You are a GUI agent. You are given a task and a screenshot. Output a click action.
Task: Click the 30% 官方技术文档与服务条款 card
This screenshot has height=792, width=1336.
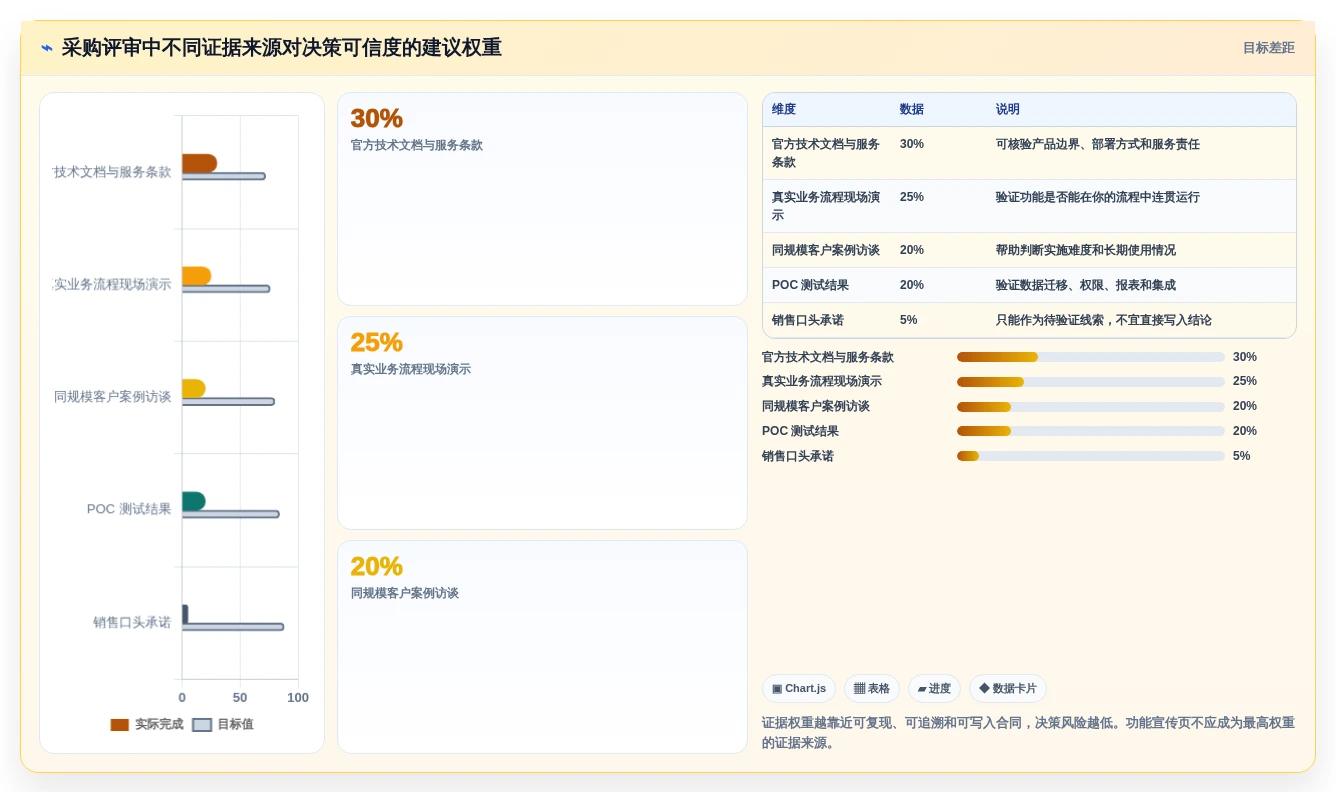(542, 199)
